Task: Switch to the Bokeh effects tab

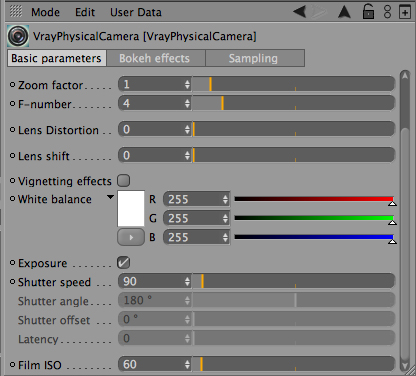Action: [155, 58]
